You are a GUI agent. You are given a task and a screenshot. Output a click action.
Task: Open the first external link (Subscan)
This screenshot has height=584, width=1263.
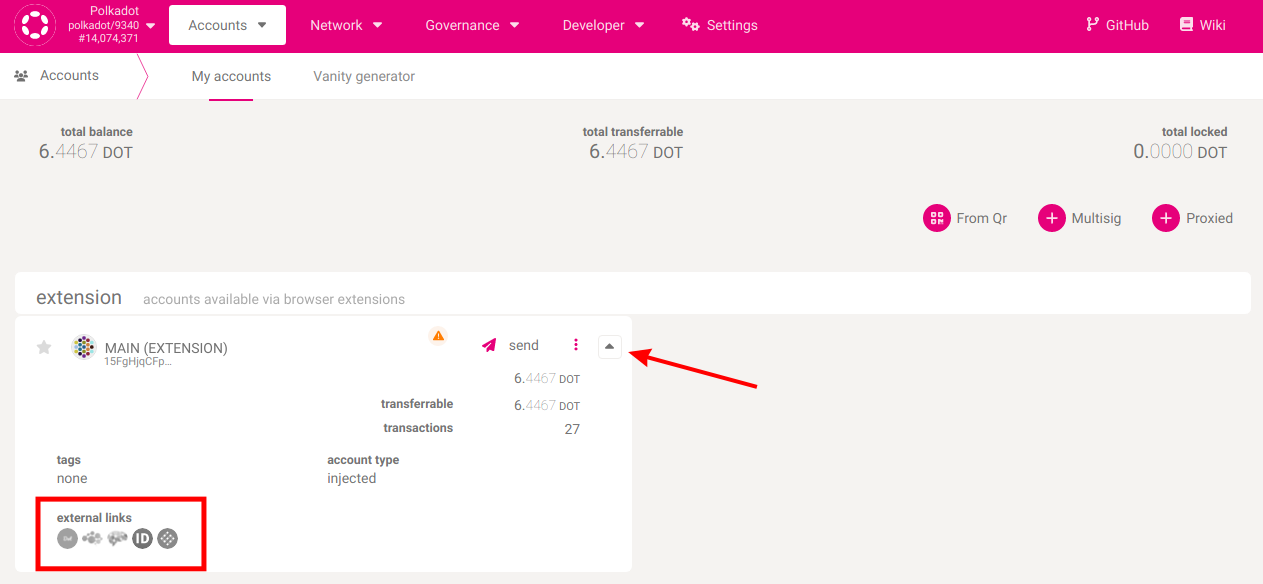click(x=67, y=538)
